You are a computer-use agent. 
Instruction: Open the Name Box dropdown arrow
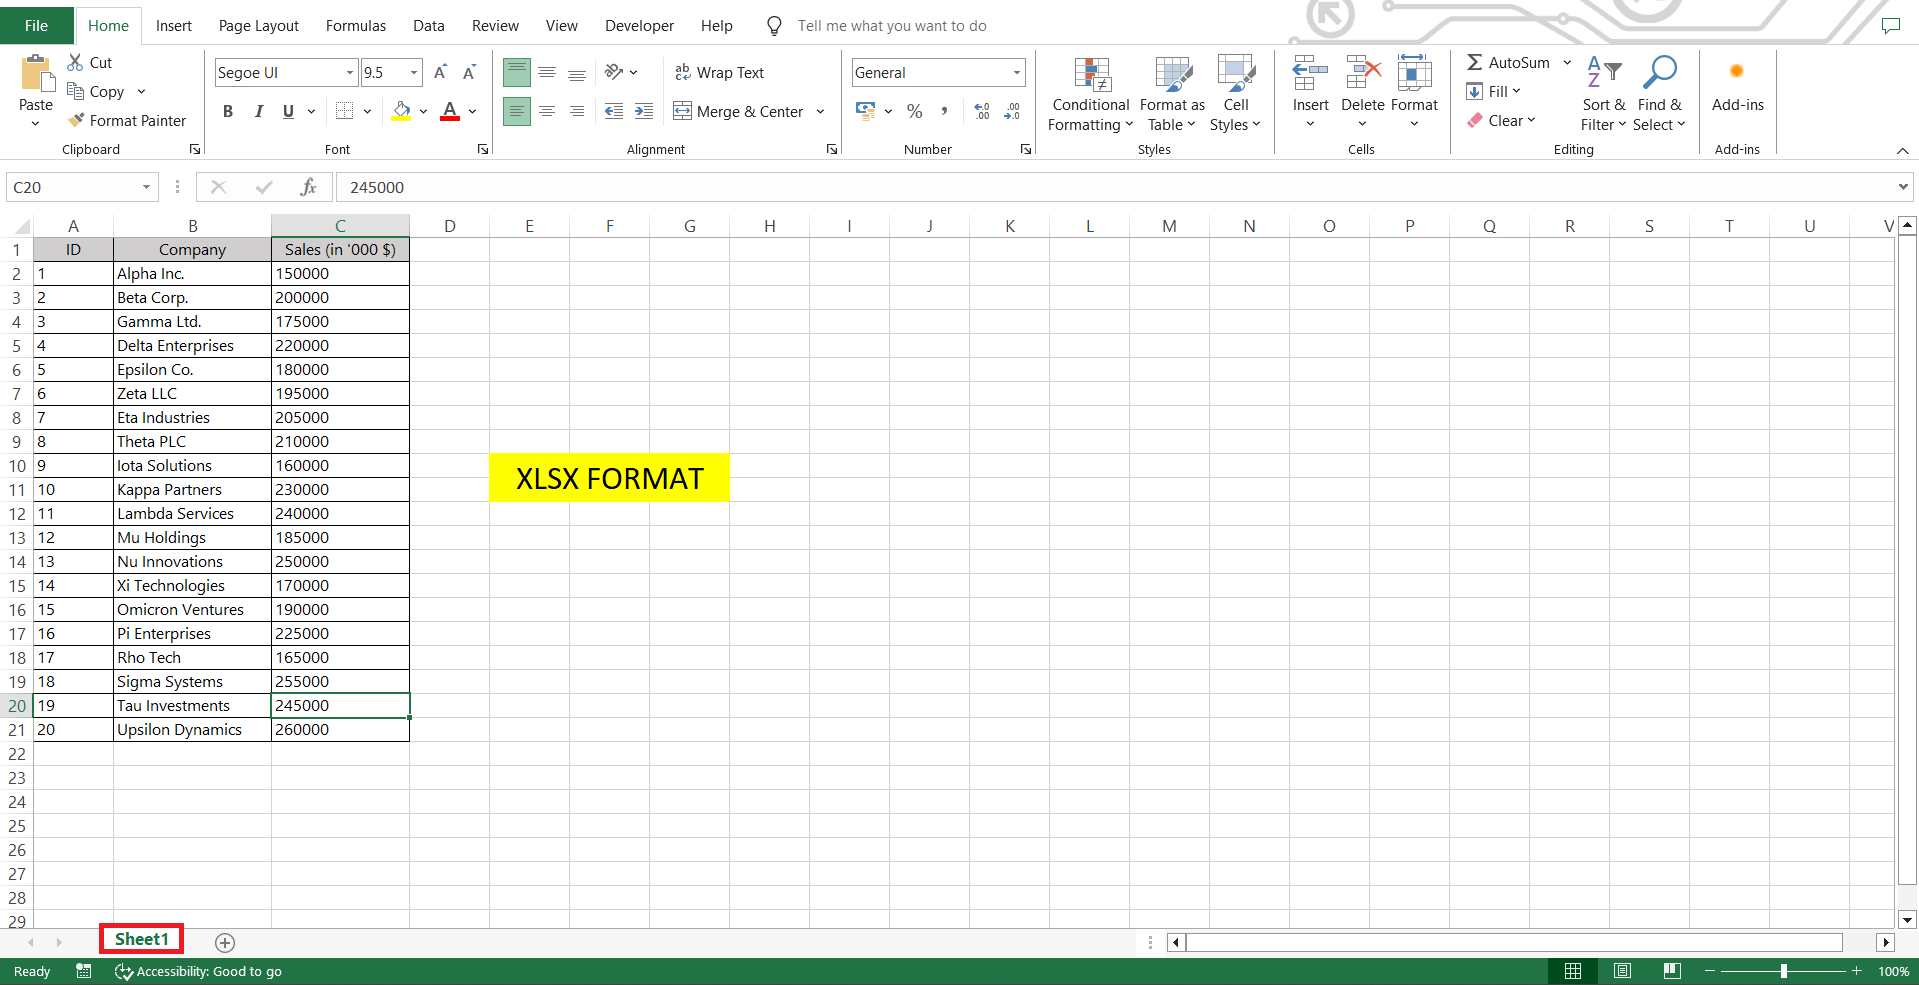click(146, 187)
